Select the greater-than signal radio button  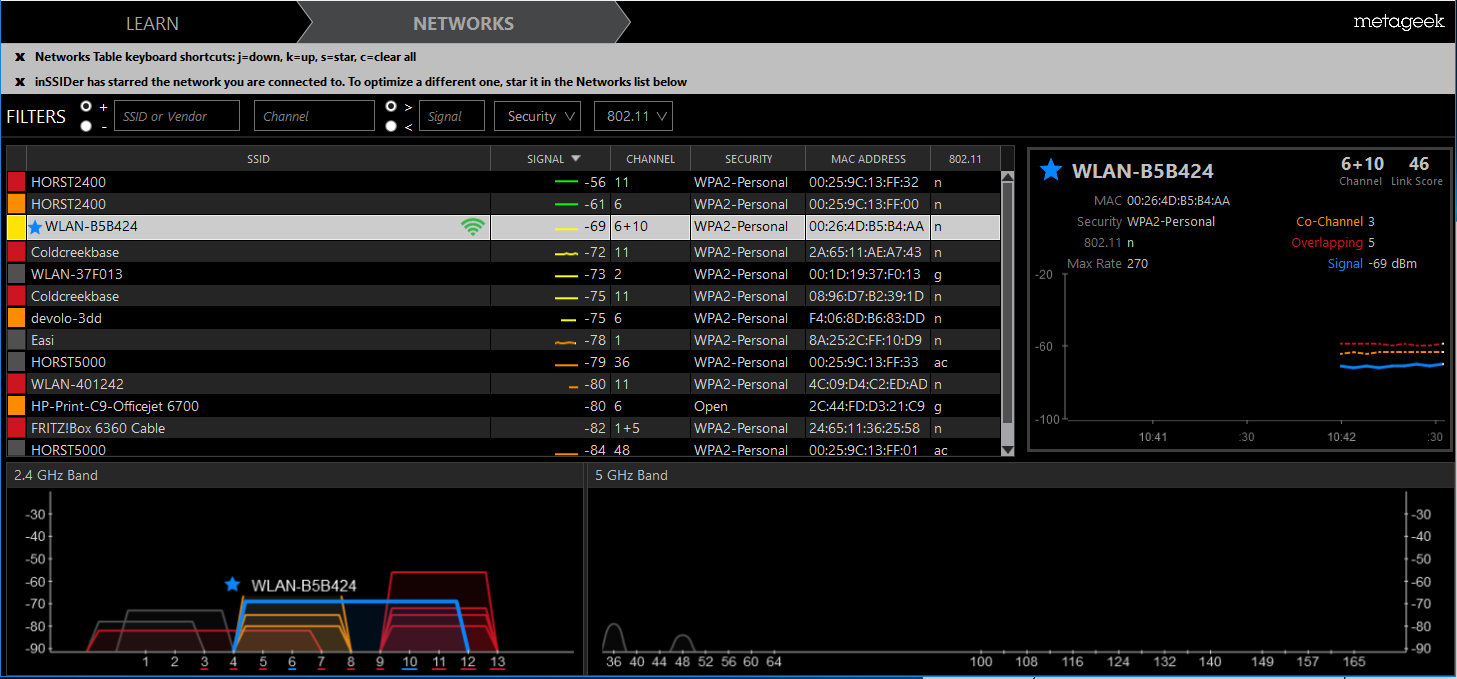coord(391,106)
